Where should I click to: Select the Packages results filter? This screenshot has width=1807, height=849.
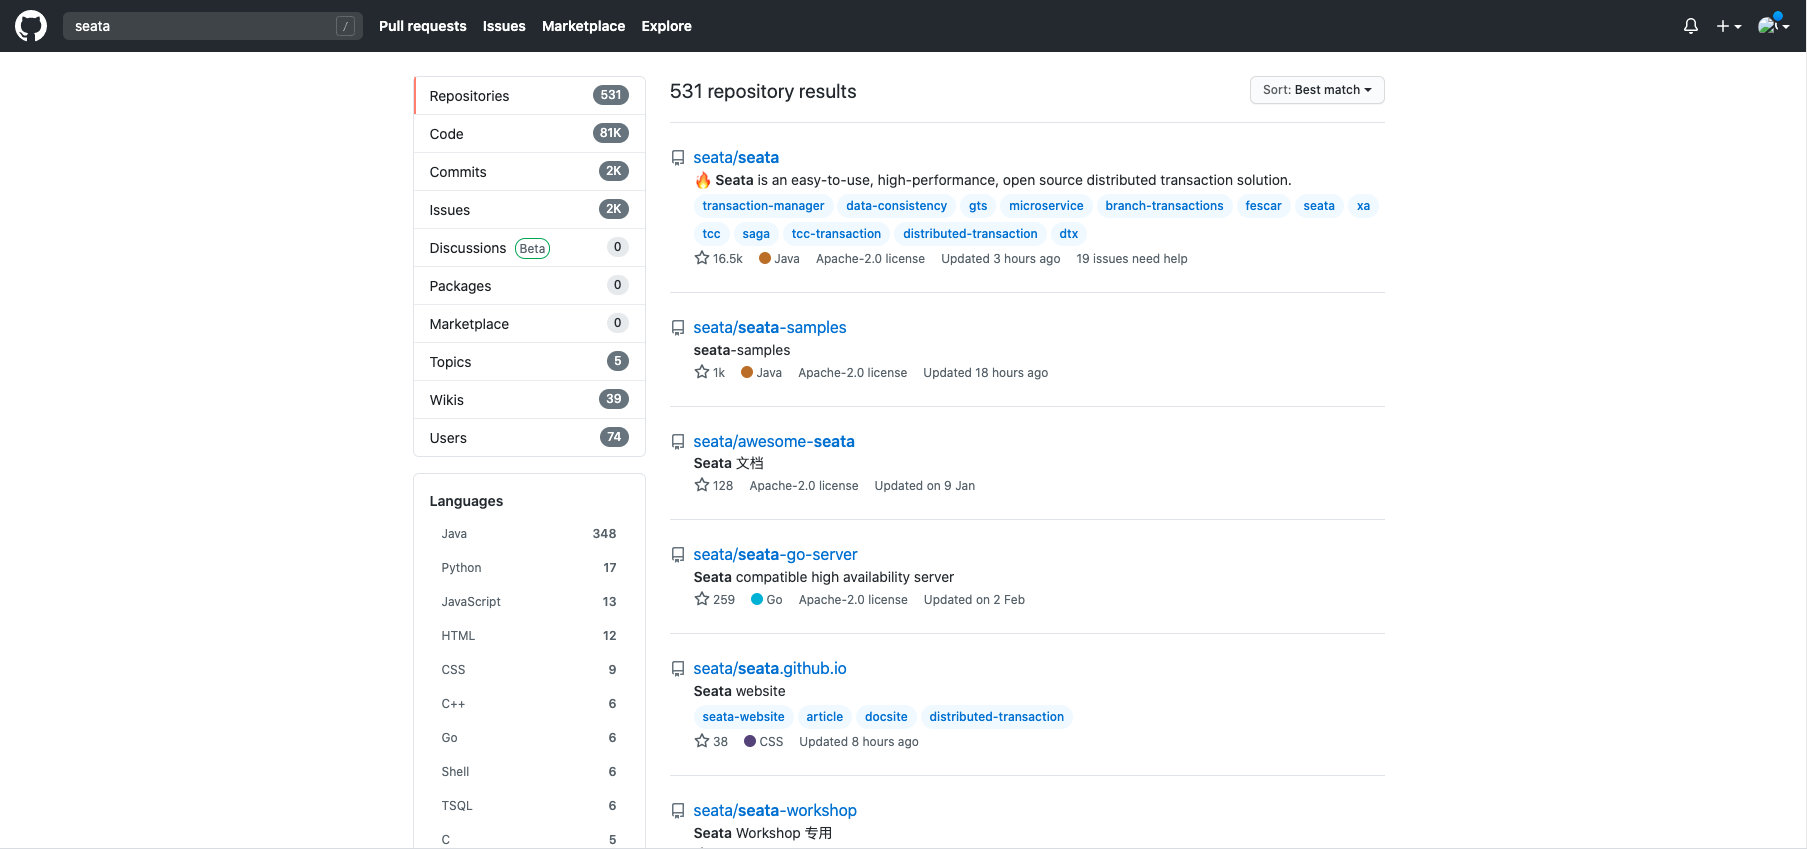click(x=529, y=286)
